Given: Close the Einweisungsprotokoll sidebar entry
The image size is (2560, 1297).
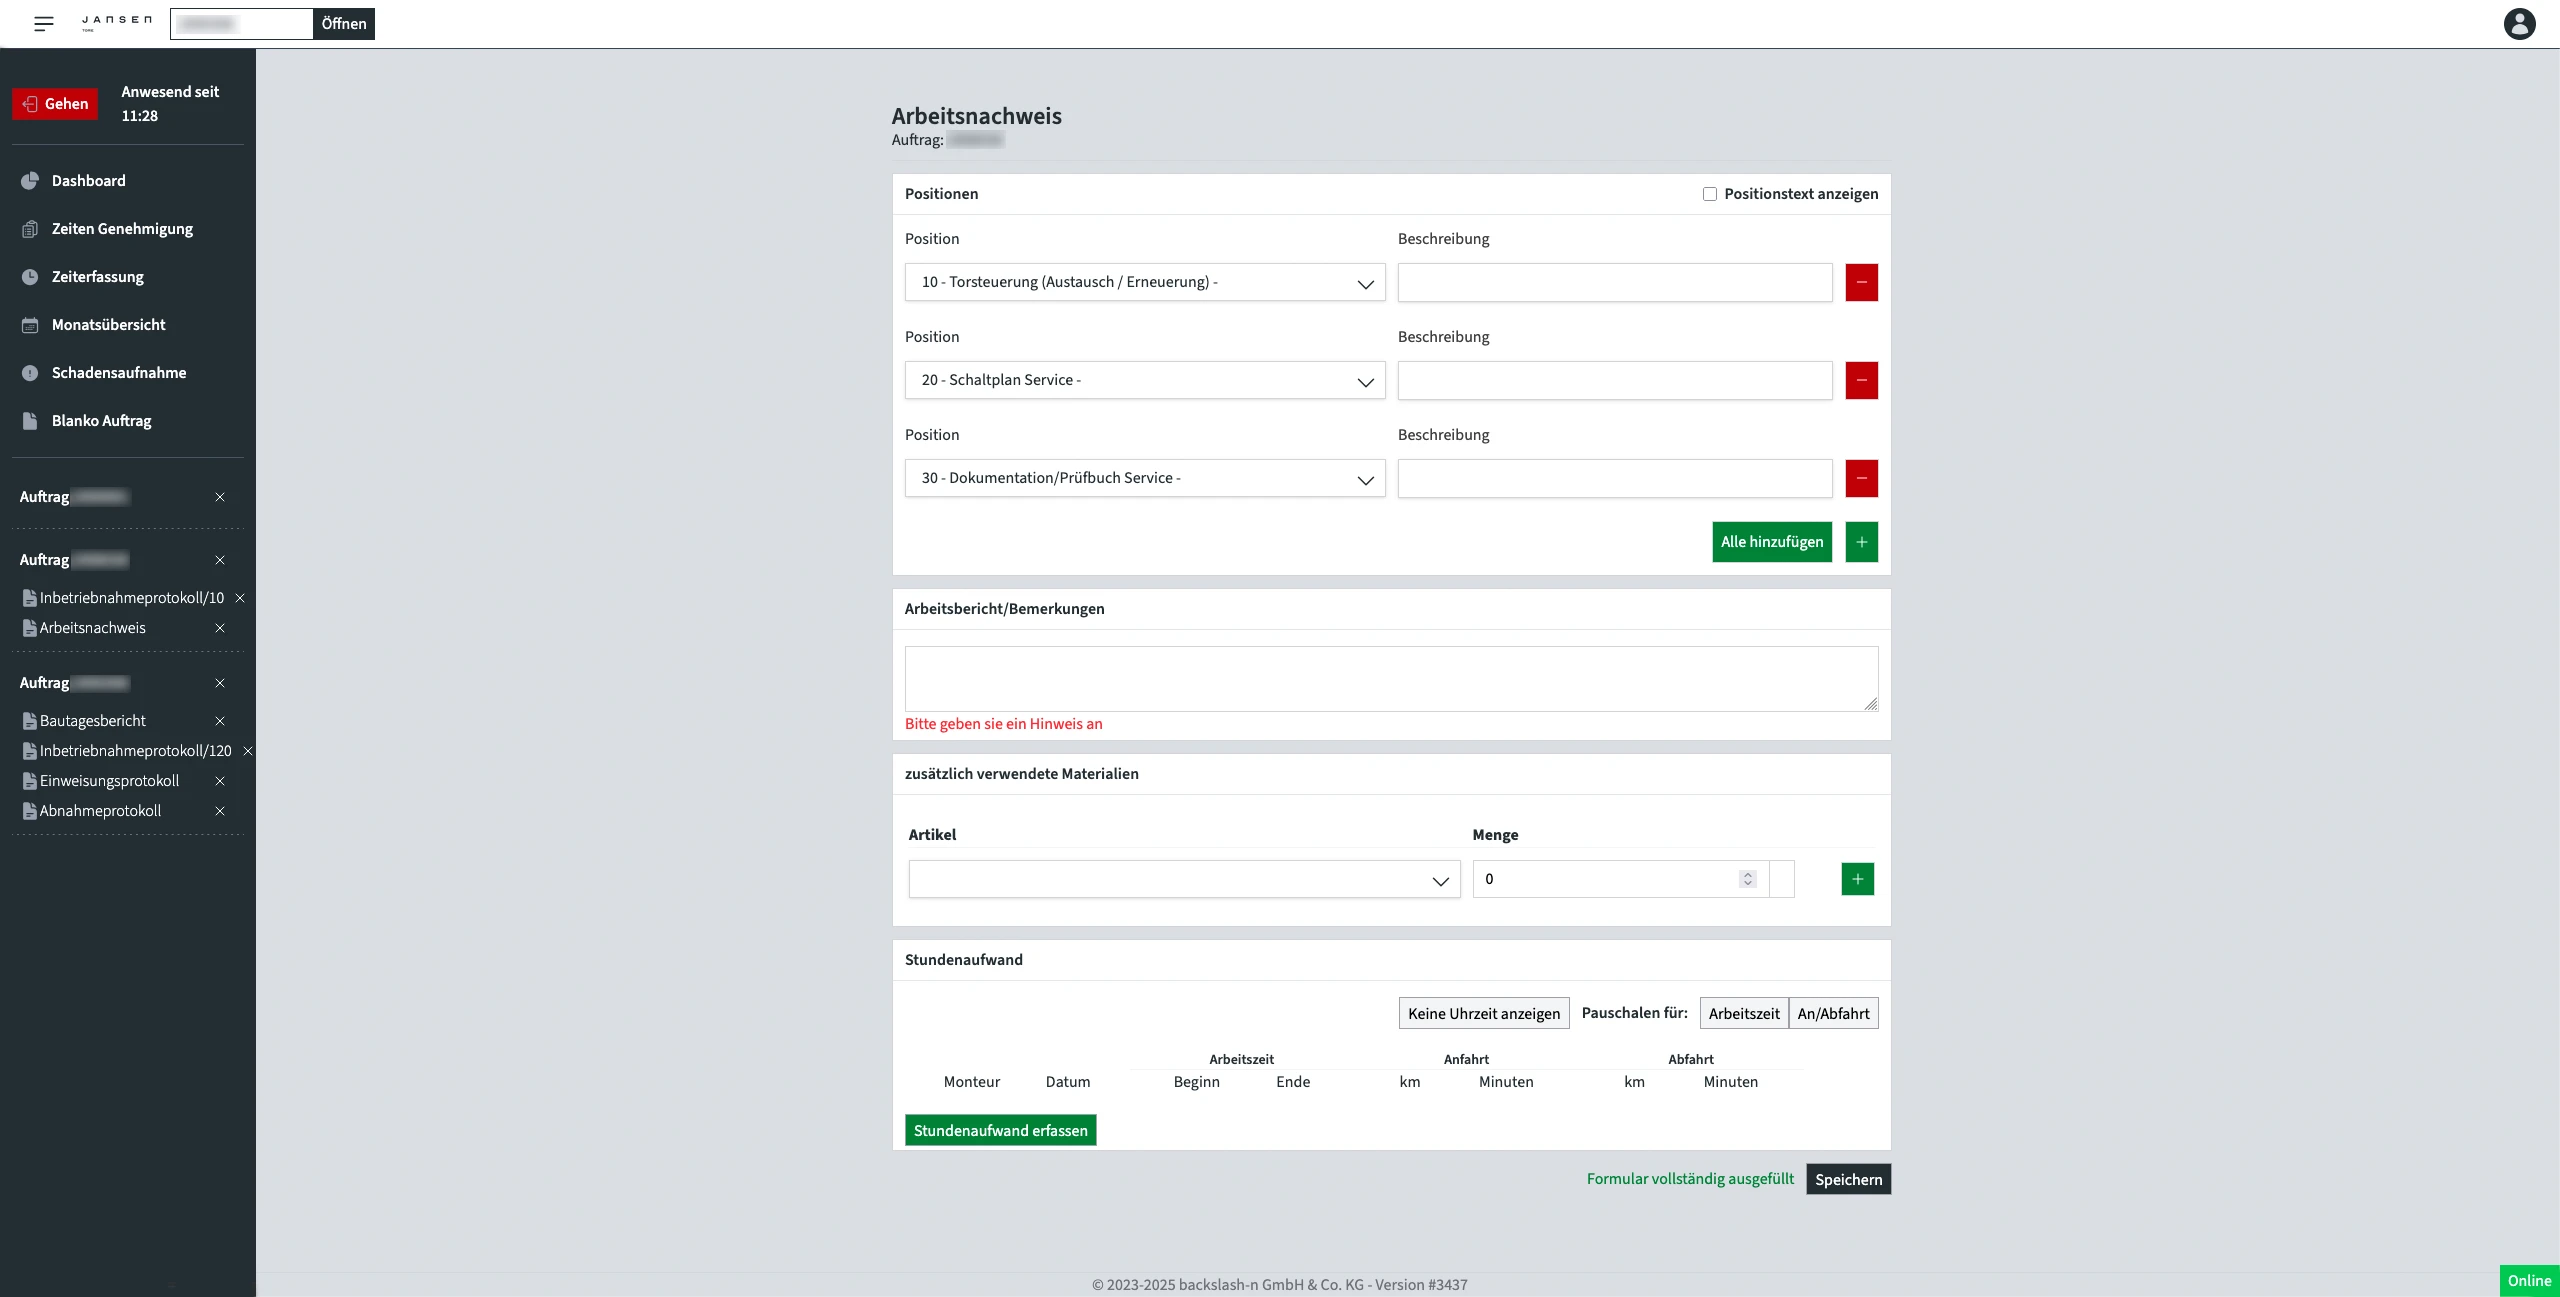Looking at the screenshot, I should 220,781.
